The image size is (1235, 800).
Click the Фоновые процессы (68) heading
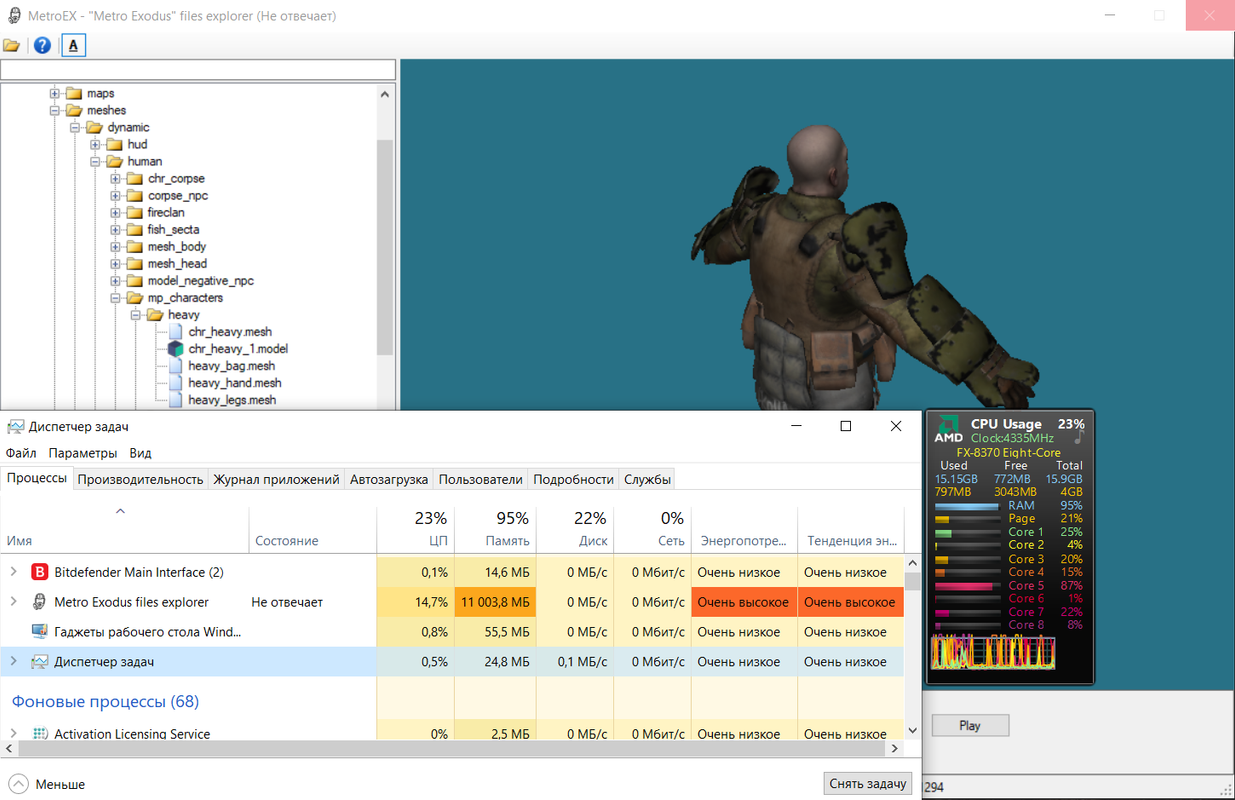[x=105, y=702]
